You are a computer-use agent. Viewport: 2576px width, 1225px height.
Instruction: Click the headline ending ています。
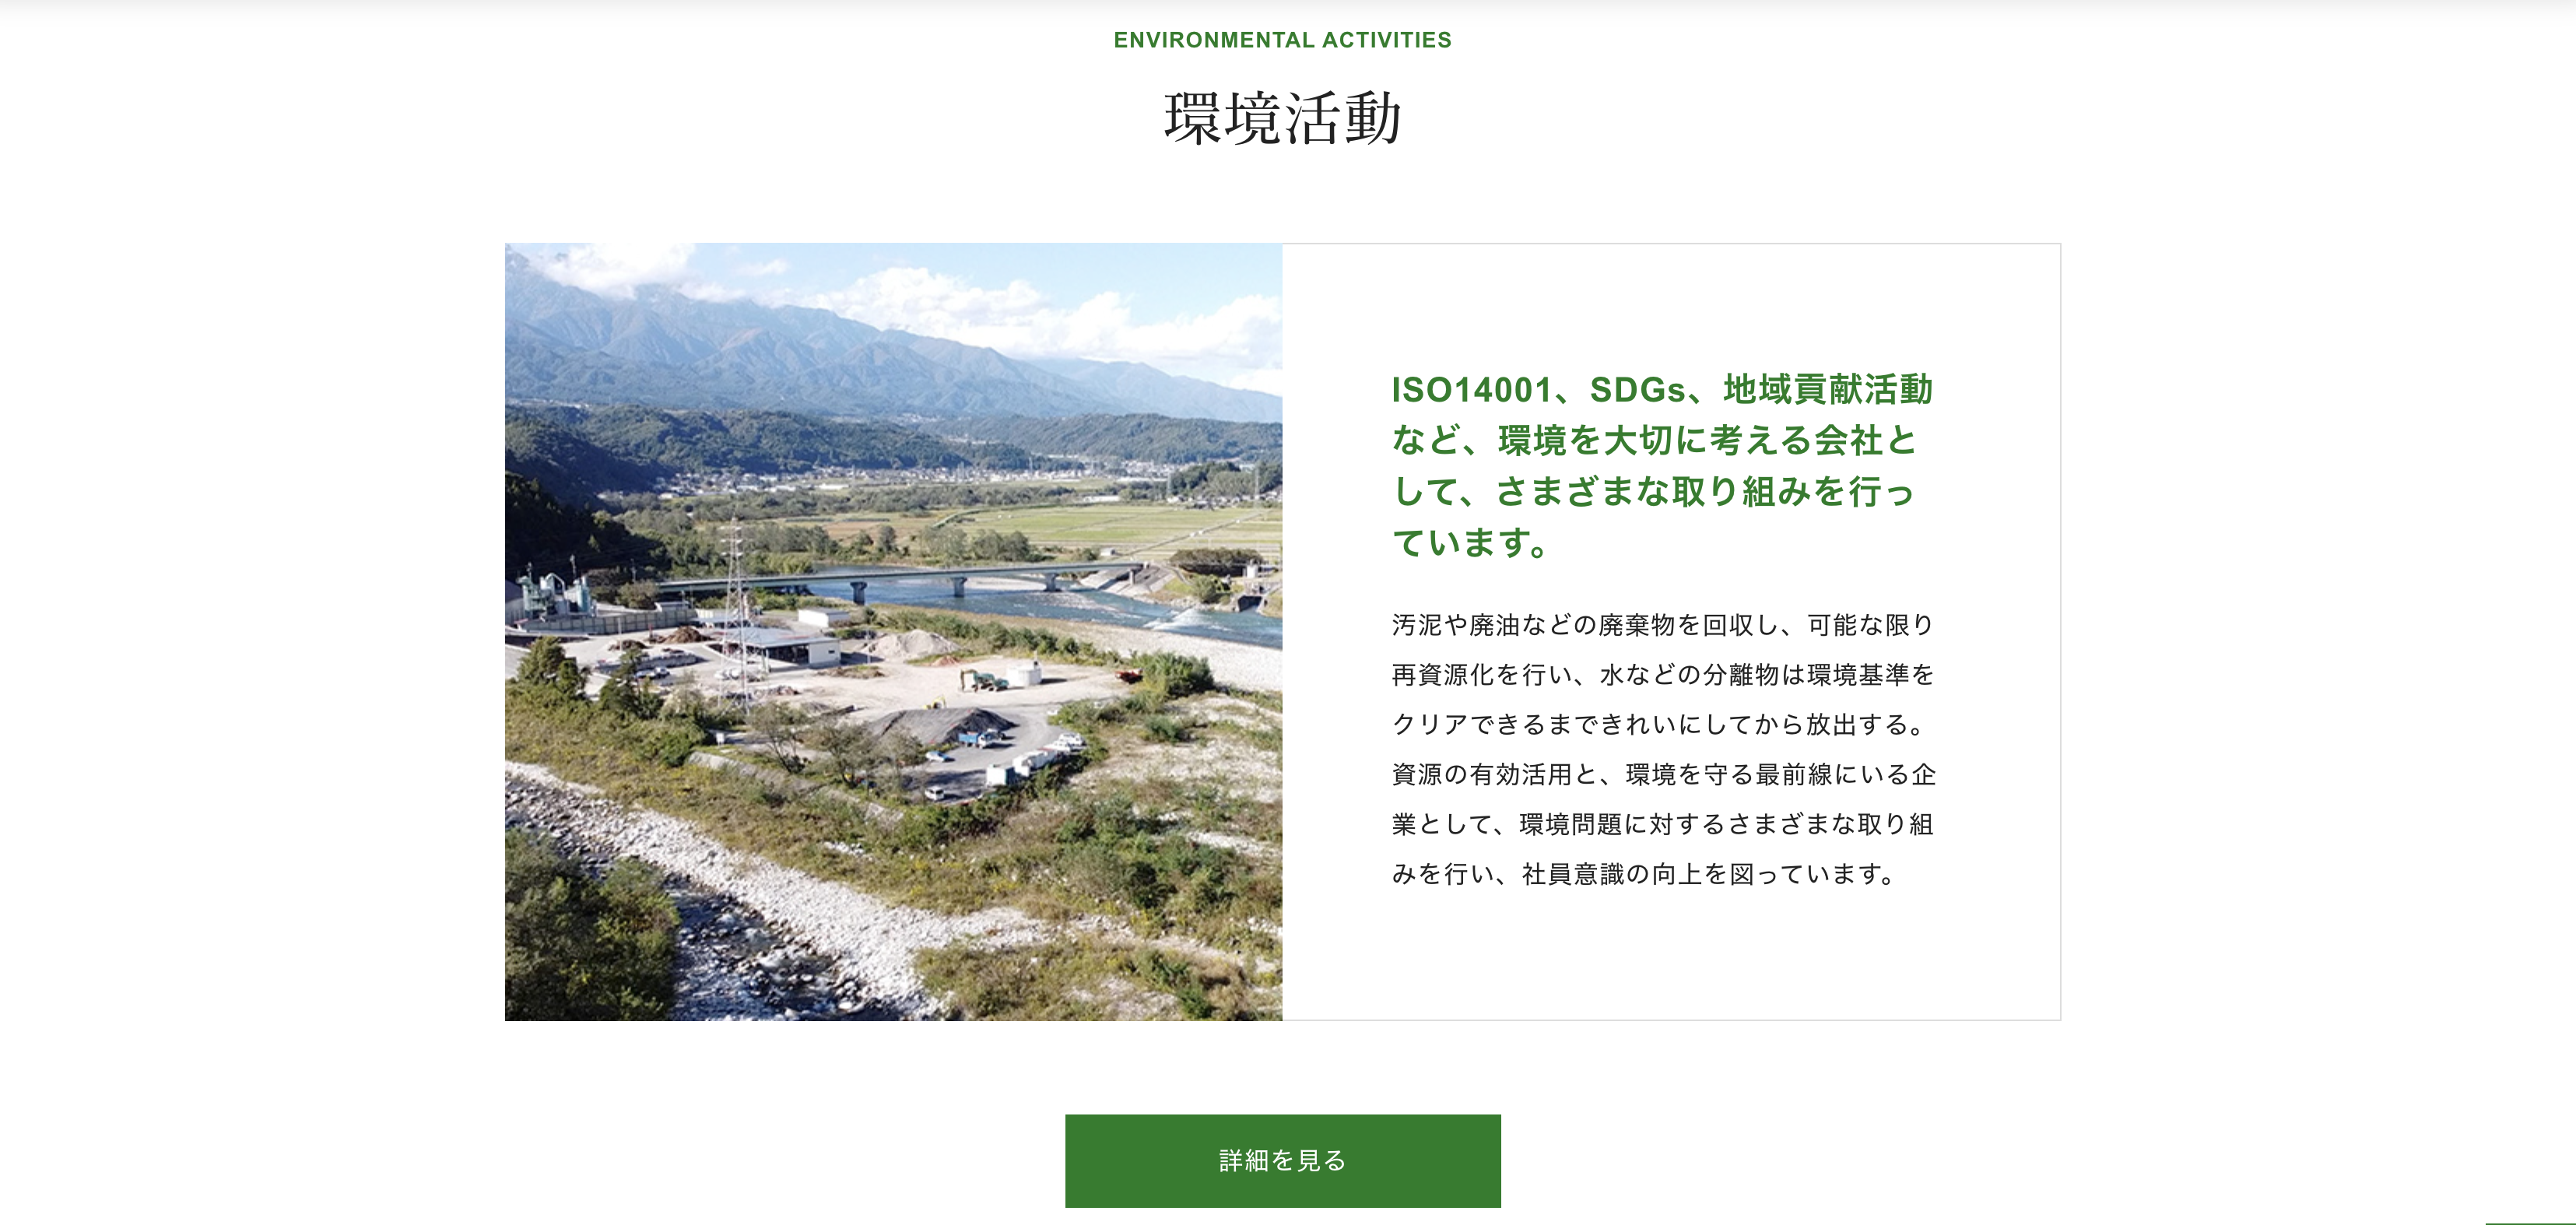tap(1471, 542)
